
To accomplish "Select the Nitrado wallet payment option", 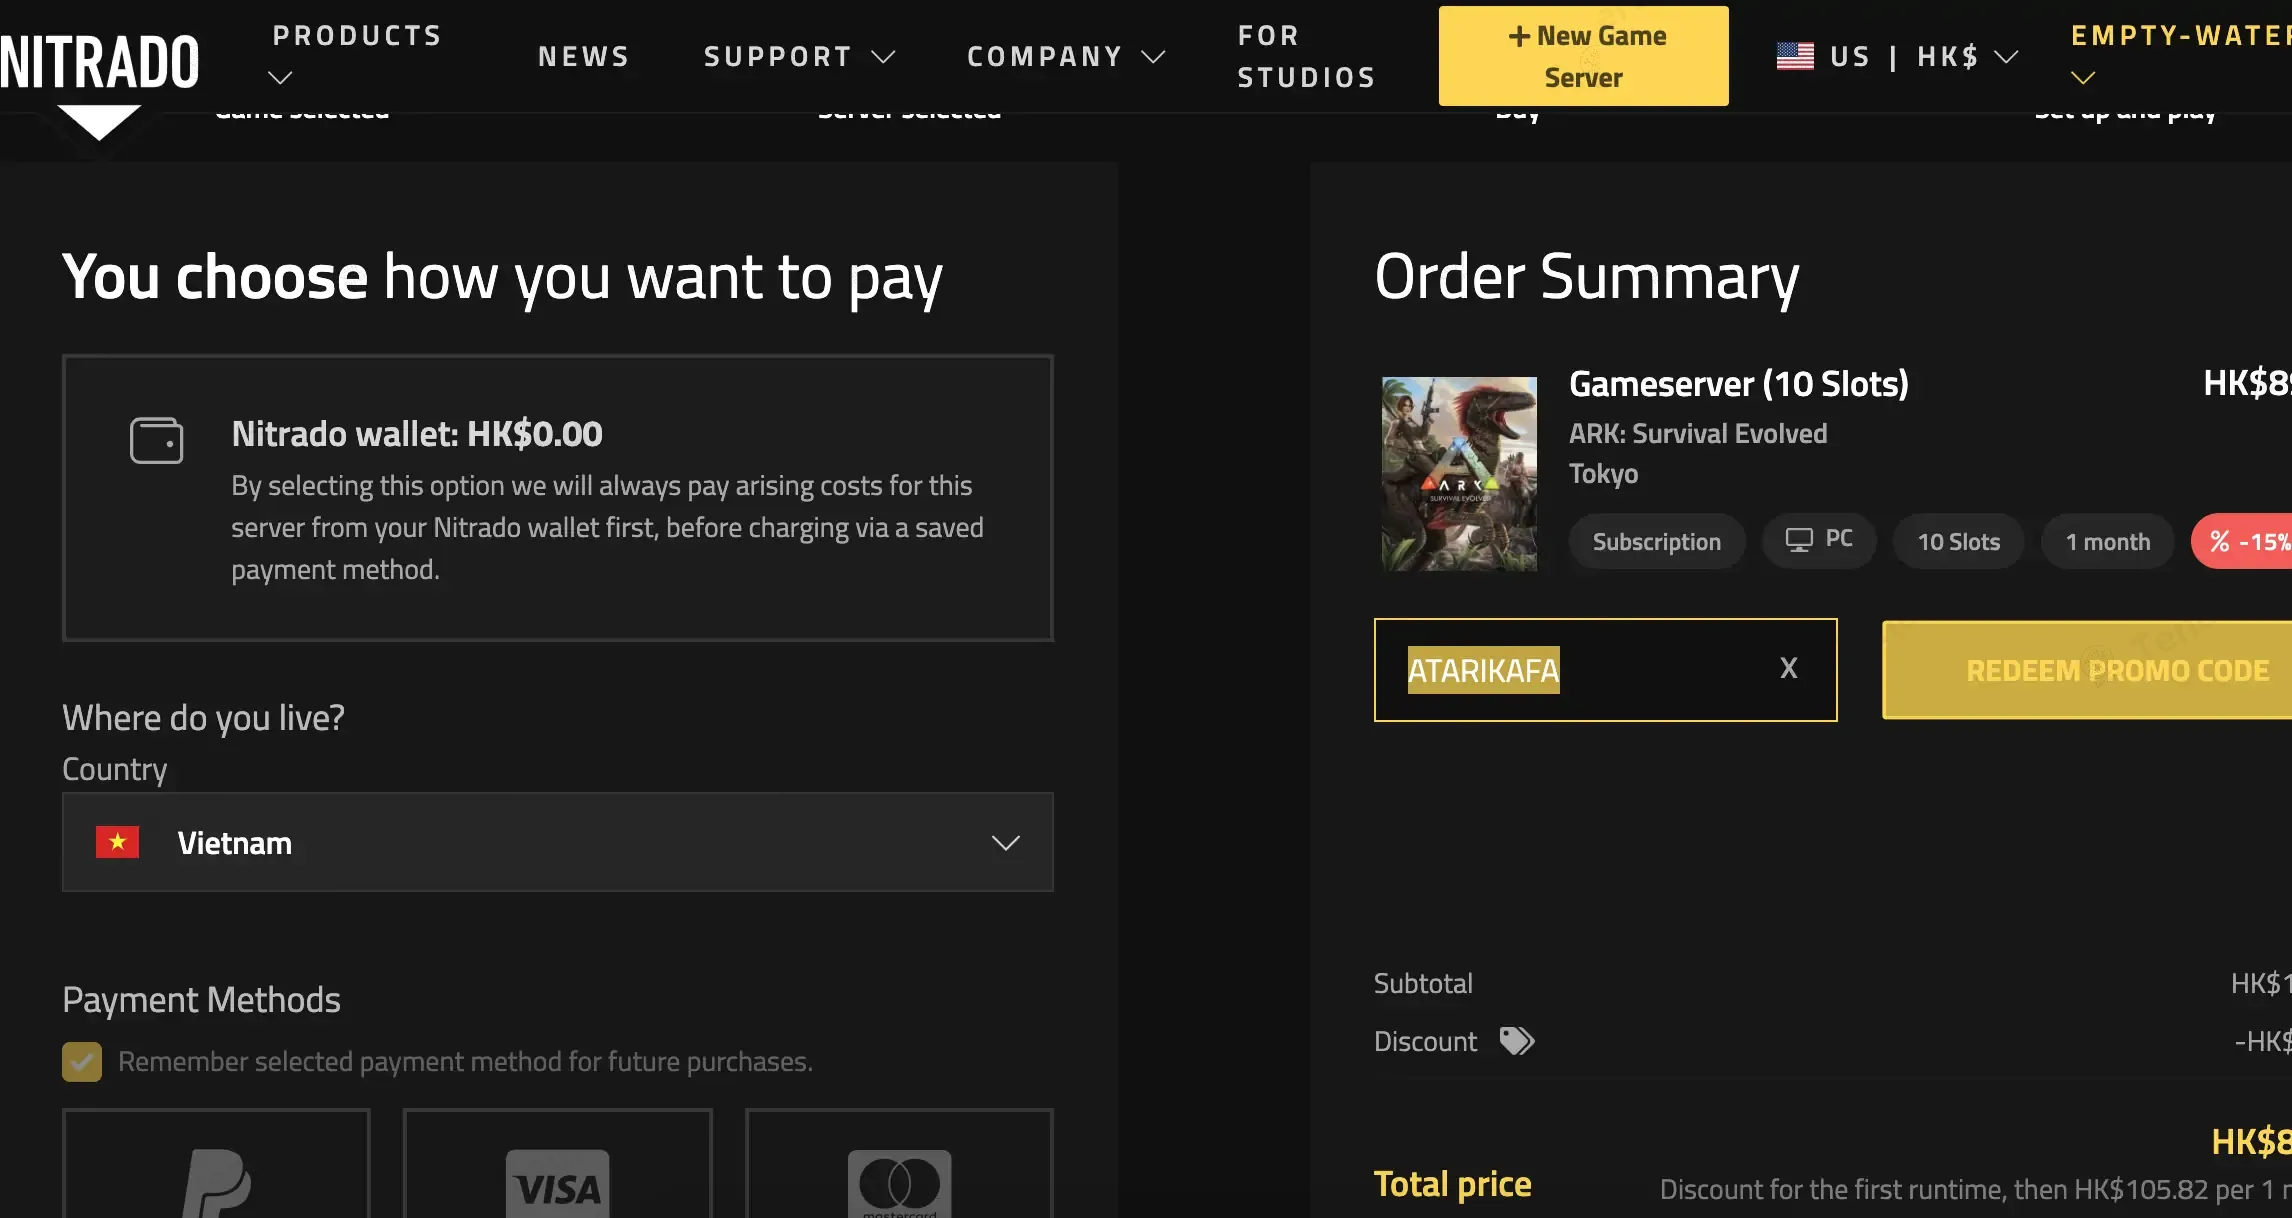I will tap(557, 498).
